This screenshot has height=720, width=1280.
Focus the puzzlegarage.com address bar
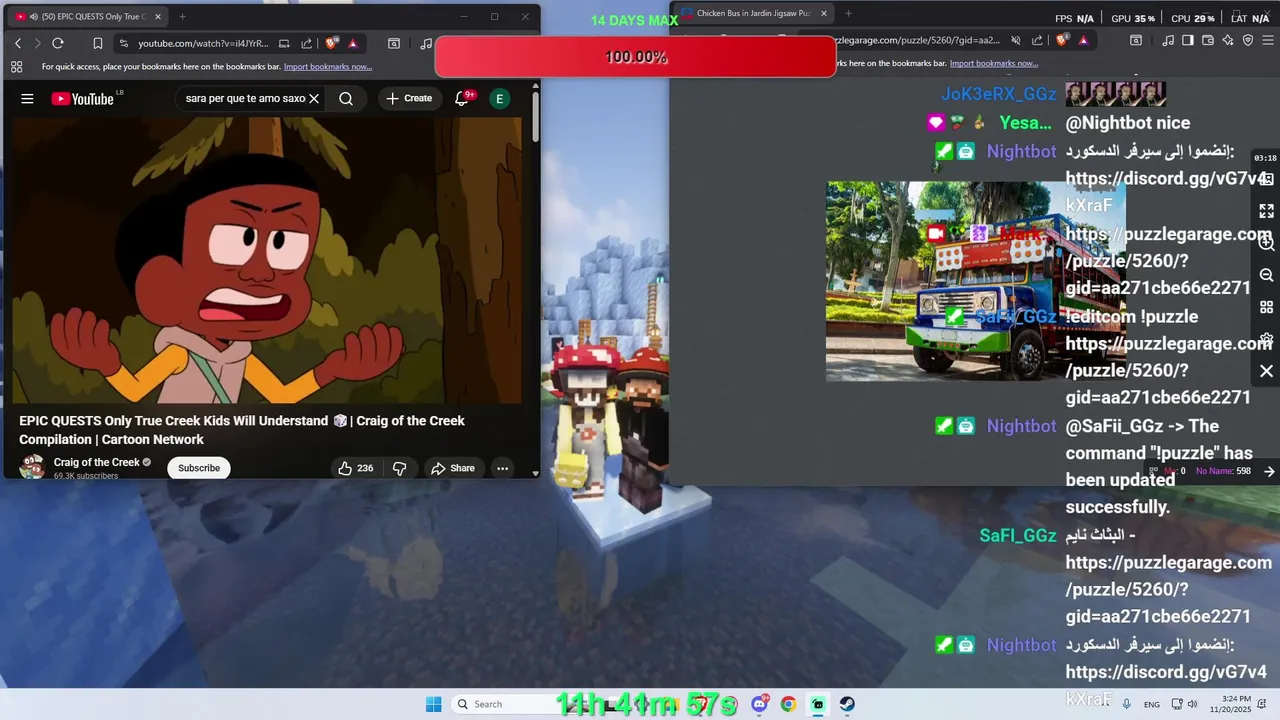918,40
